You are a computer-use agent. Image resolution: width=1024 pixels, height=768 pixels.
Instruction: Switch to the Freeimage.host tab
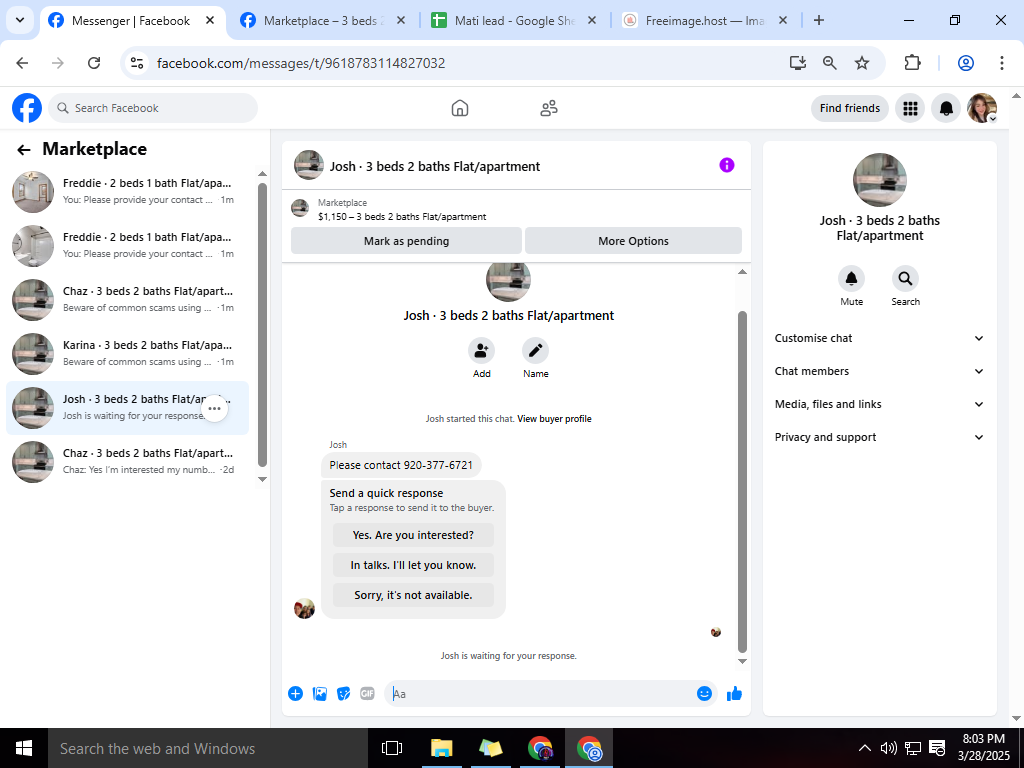(x=705, y=21)
